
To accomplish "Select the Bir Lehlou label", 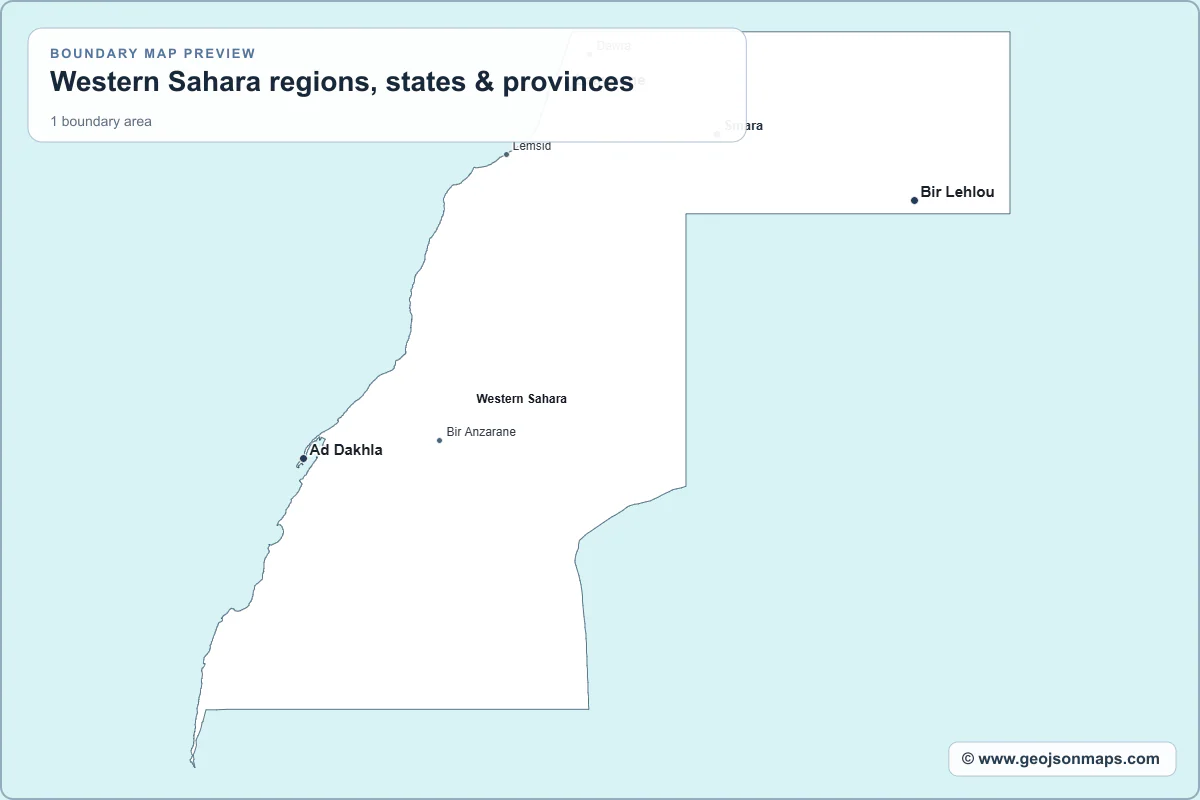I will 957,192.
